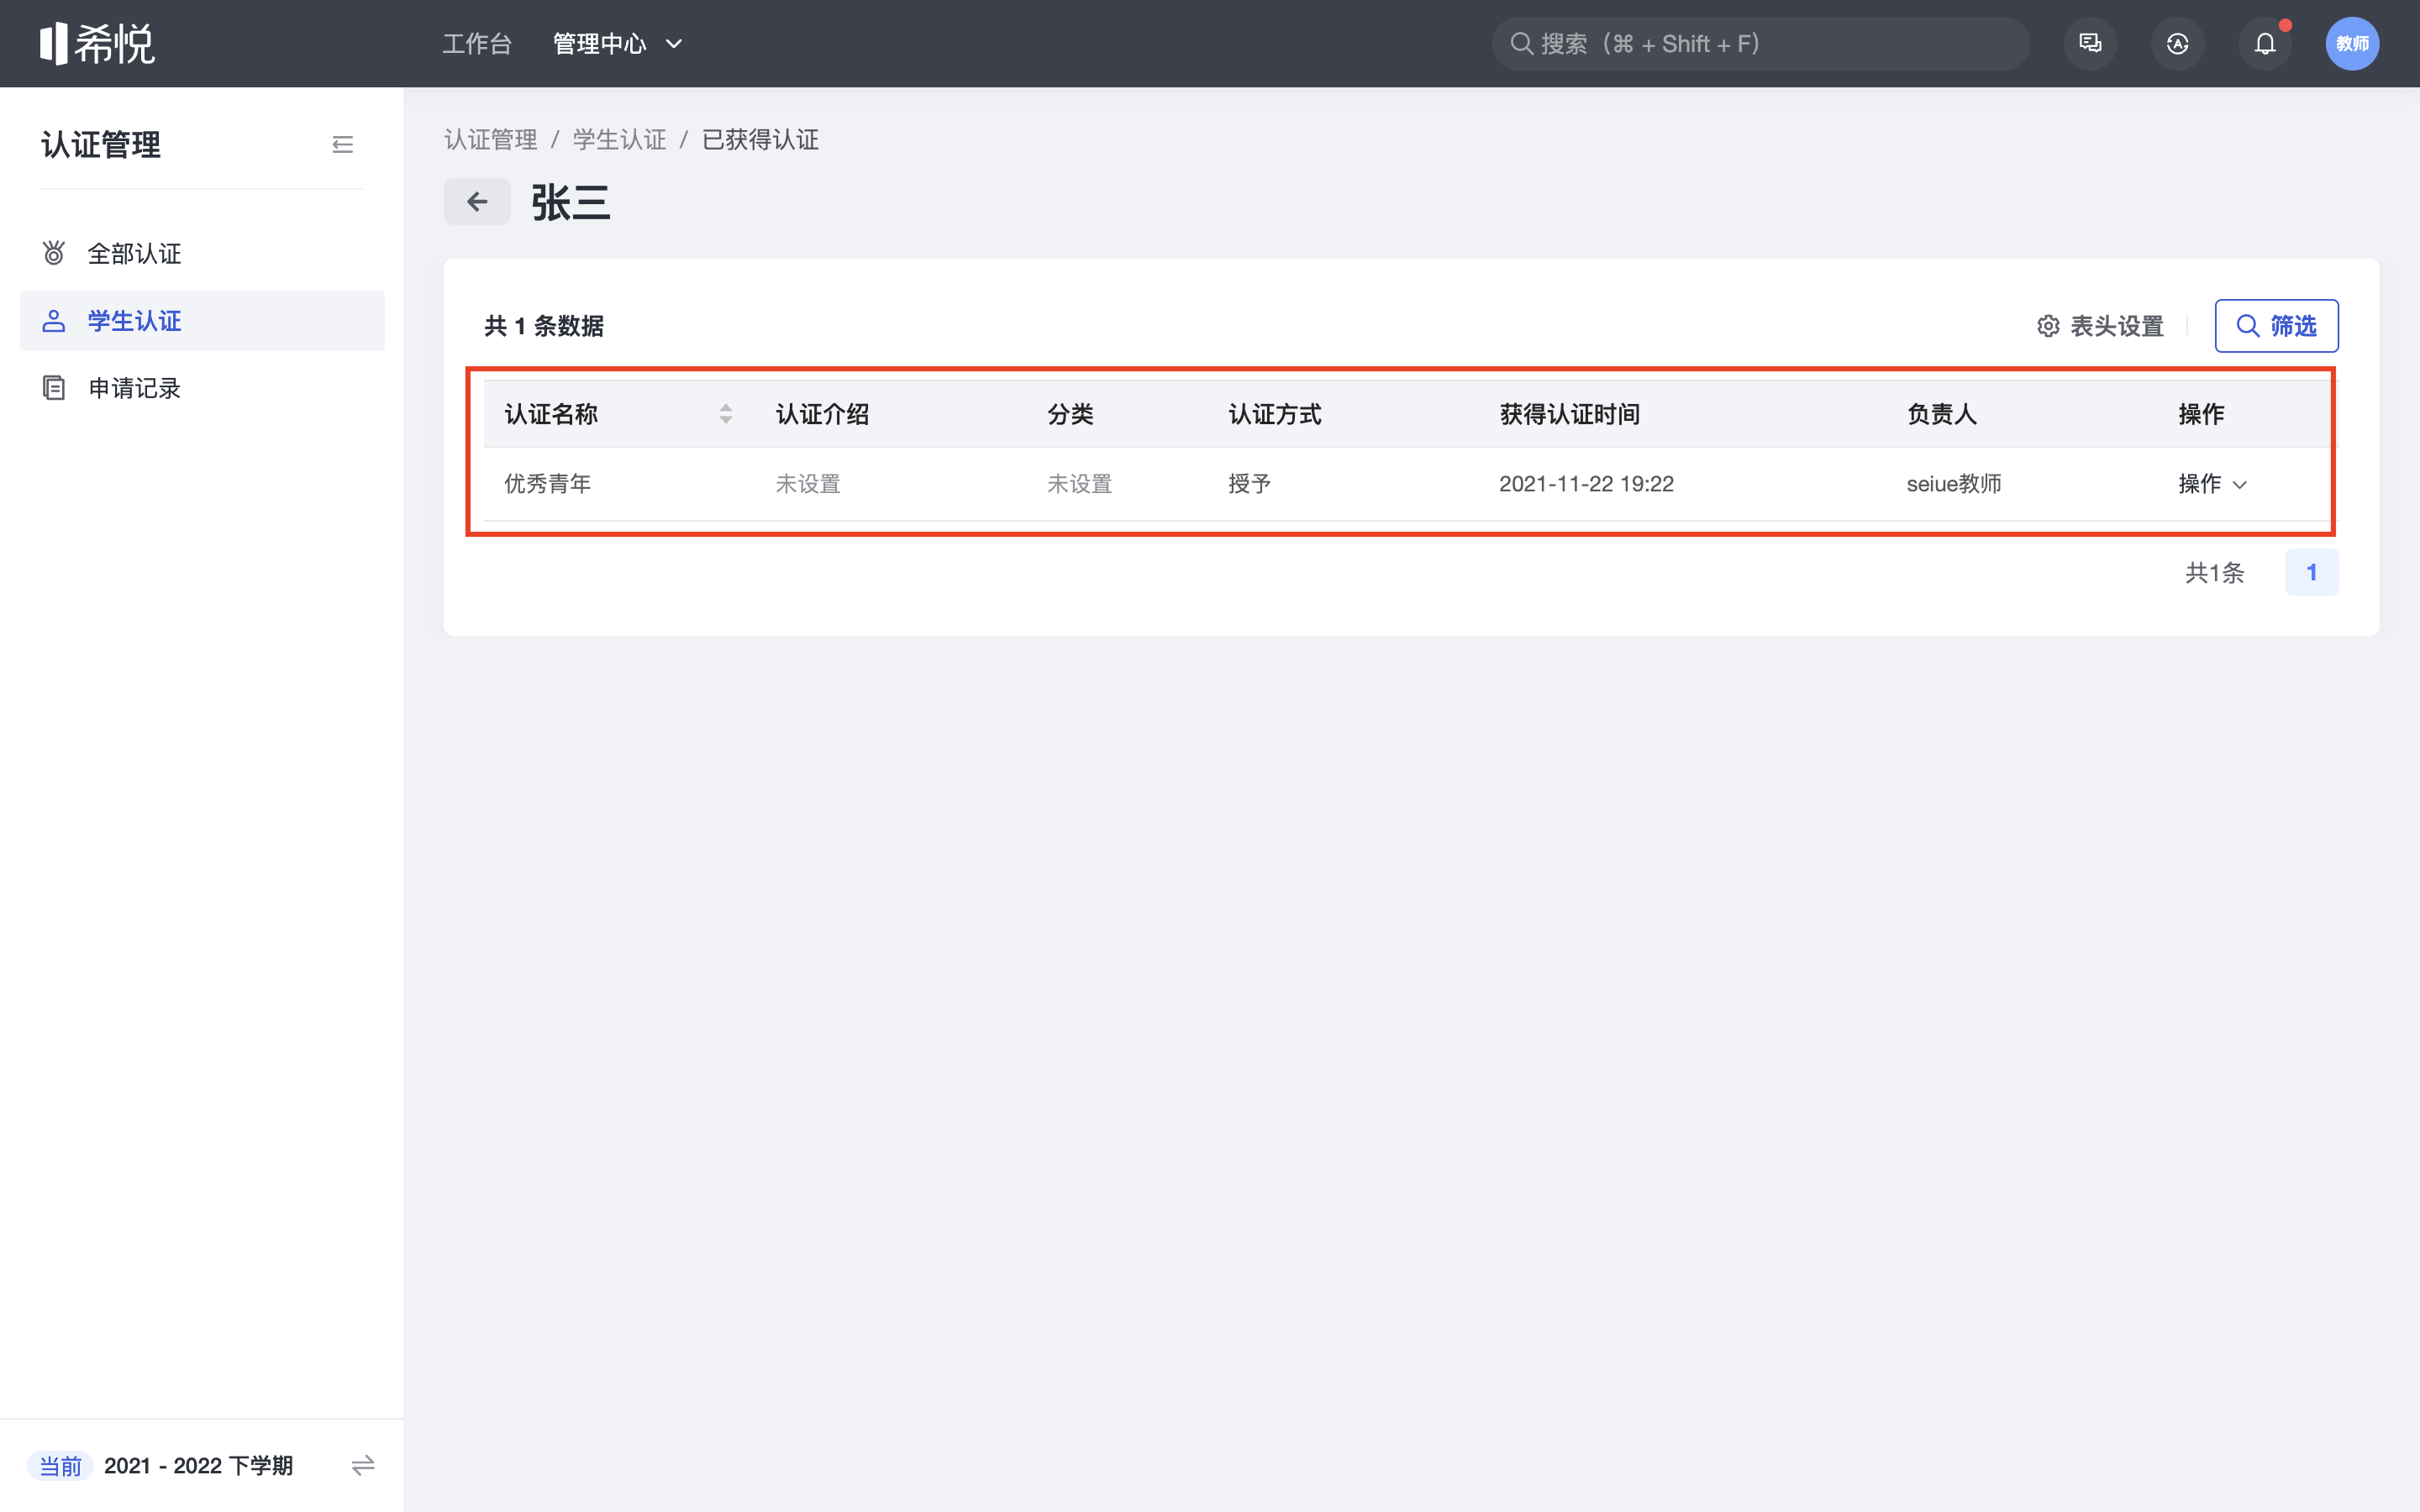
Task: Sort by 认证名称 column arrows
Action: (726, 414)
